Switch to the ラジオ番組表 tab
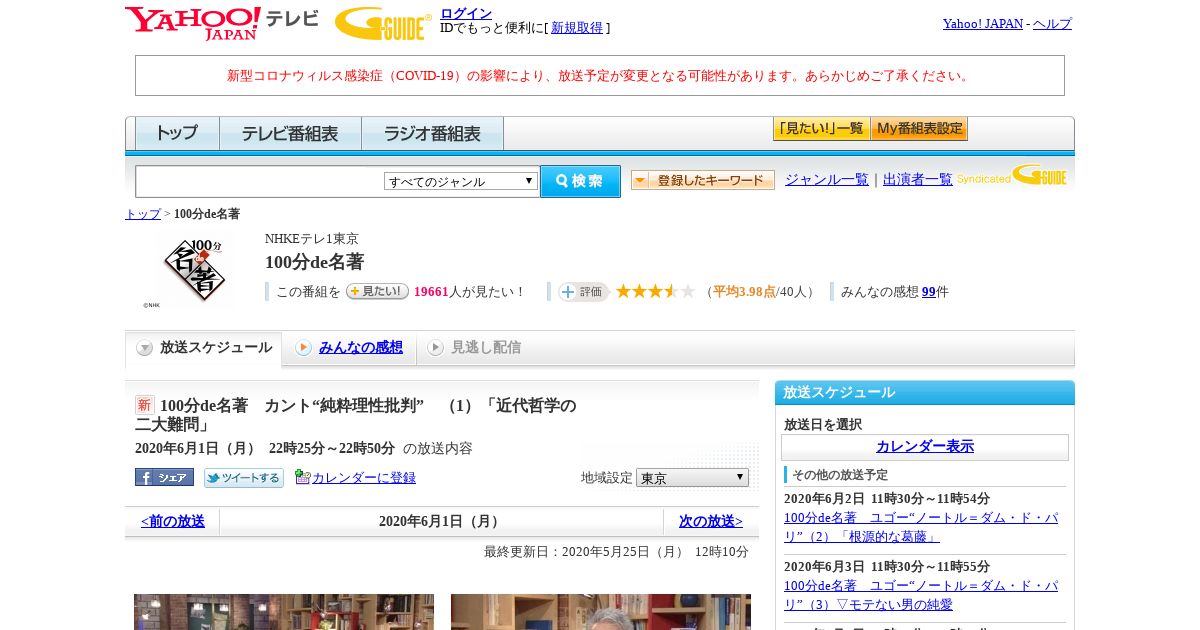 point(433,133)
